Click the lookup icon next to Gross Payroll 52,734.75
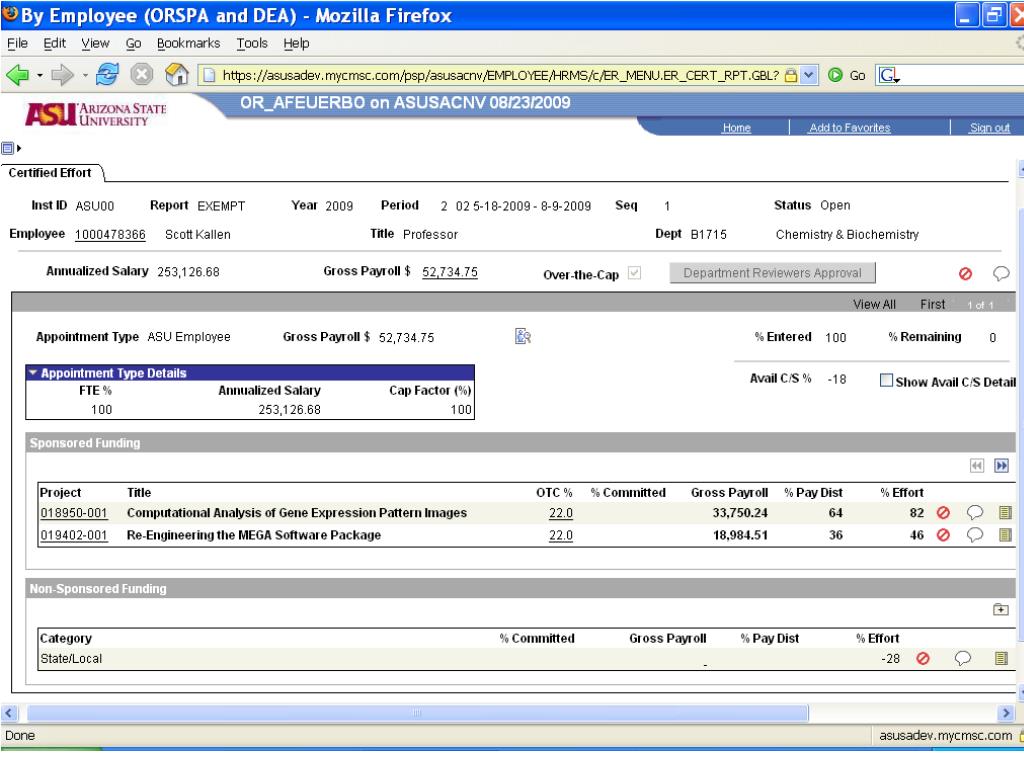1024x768 pixels. click(x=522, y=336)
